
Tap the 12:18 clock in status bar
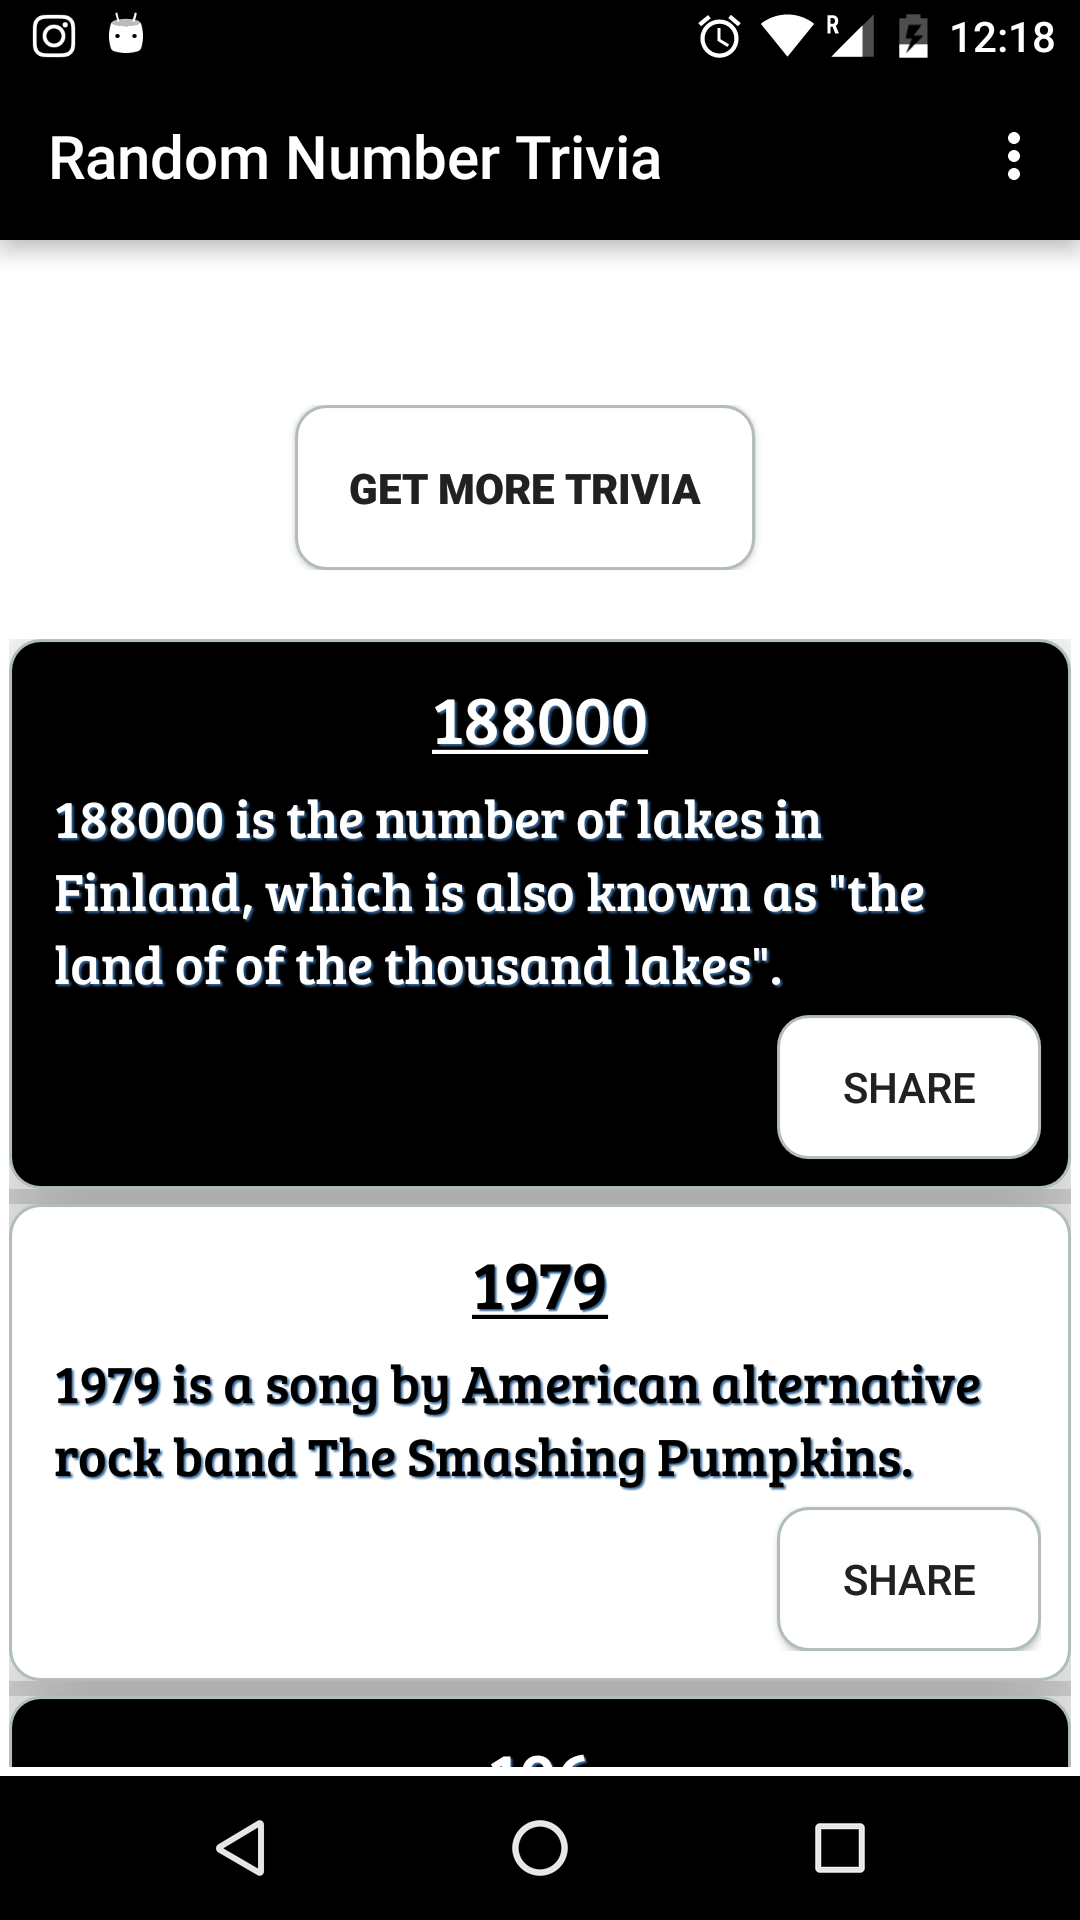(x=1001, y=38)
